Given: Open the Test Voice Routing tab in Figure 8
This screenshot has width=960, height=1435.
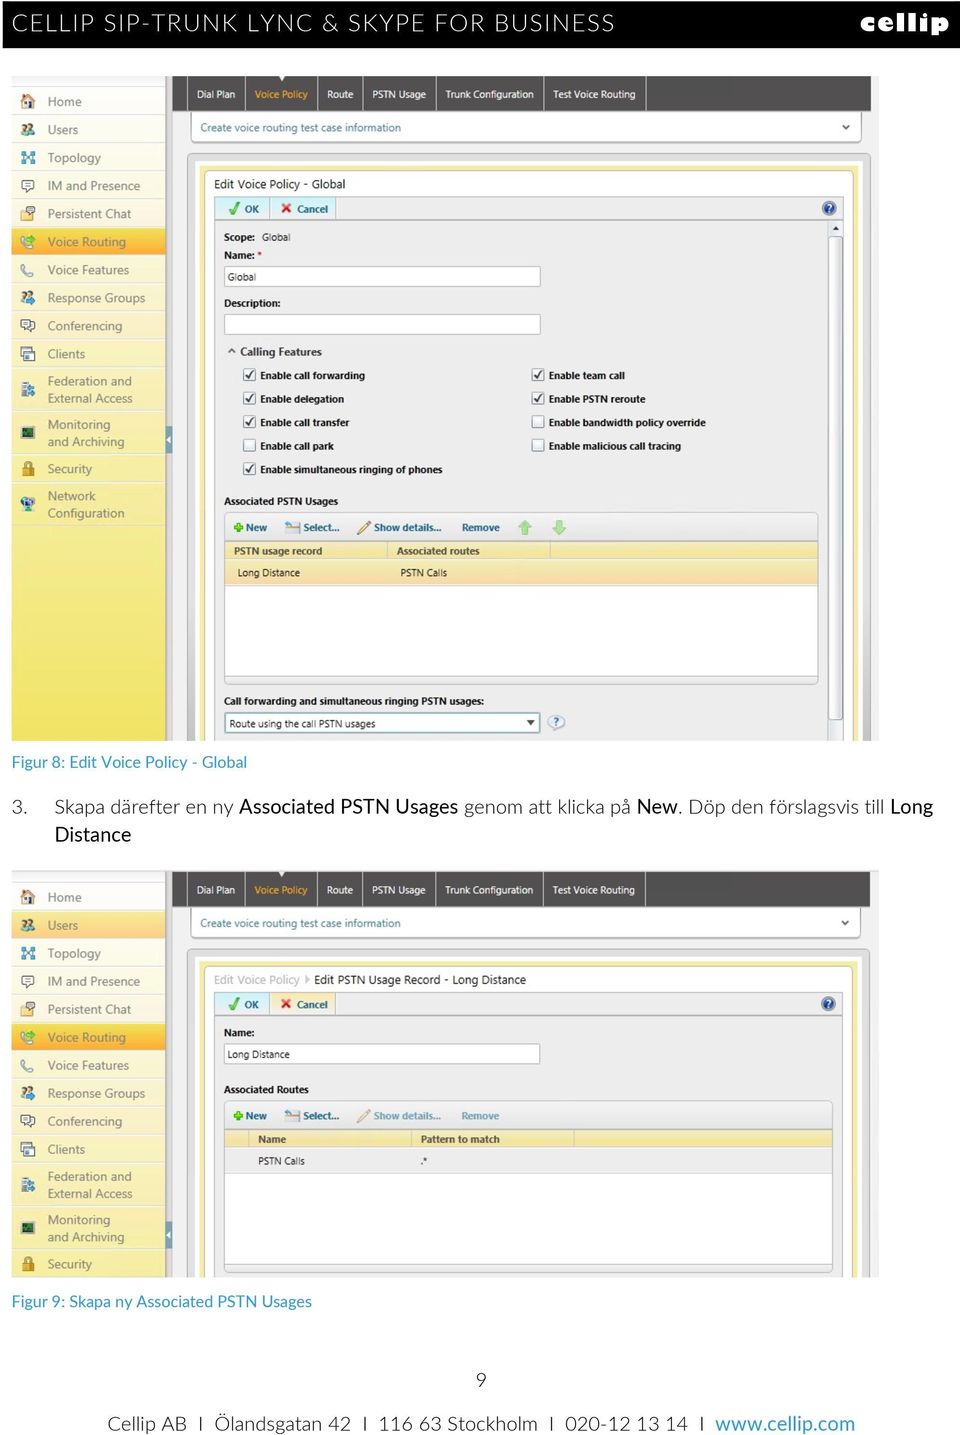Looking at the screenshot, I should (x=594, y=94).
